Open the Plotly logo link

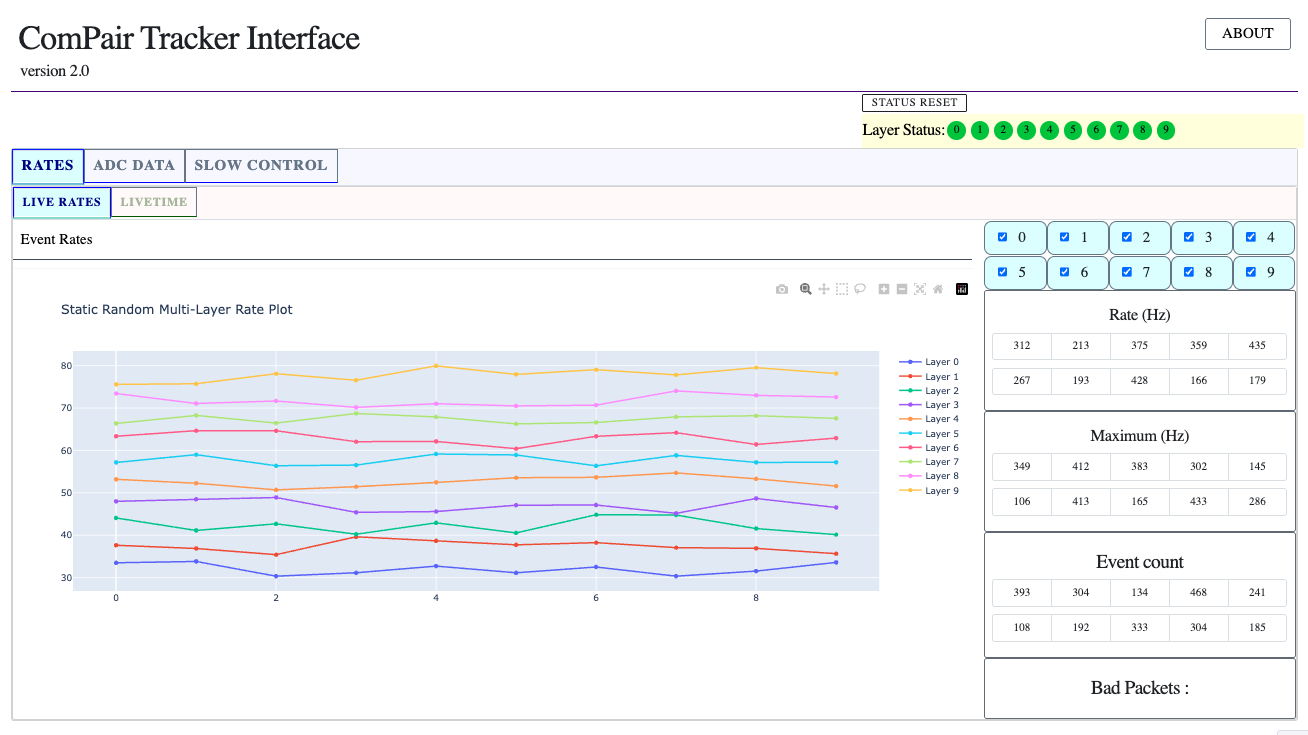[962, 289]
